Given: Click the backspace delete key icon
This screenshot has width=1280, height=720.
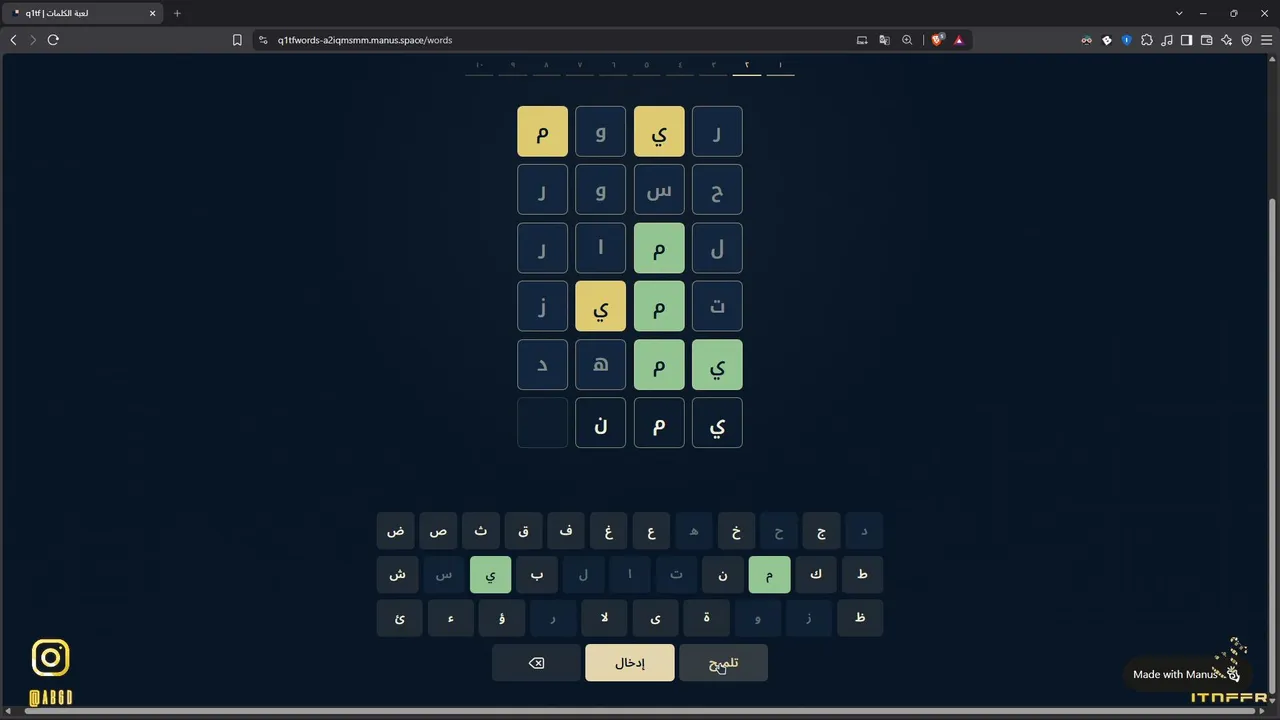Looking at the screenshot, I should tap(536, 663).
